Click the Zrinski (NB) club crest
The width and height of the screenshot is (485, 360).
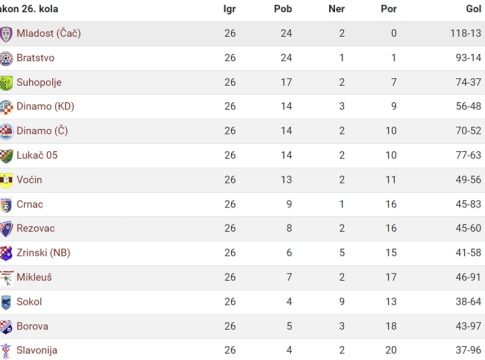click(6, 253)
